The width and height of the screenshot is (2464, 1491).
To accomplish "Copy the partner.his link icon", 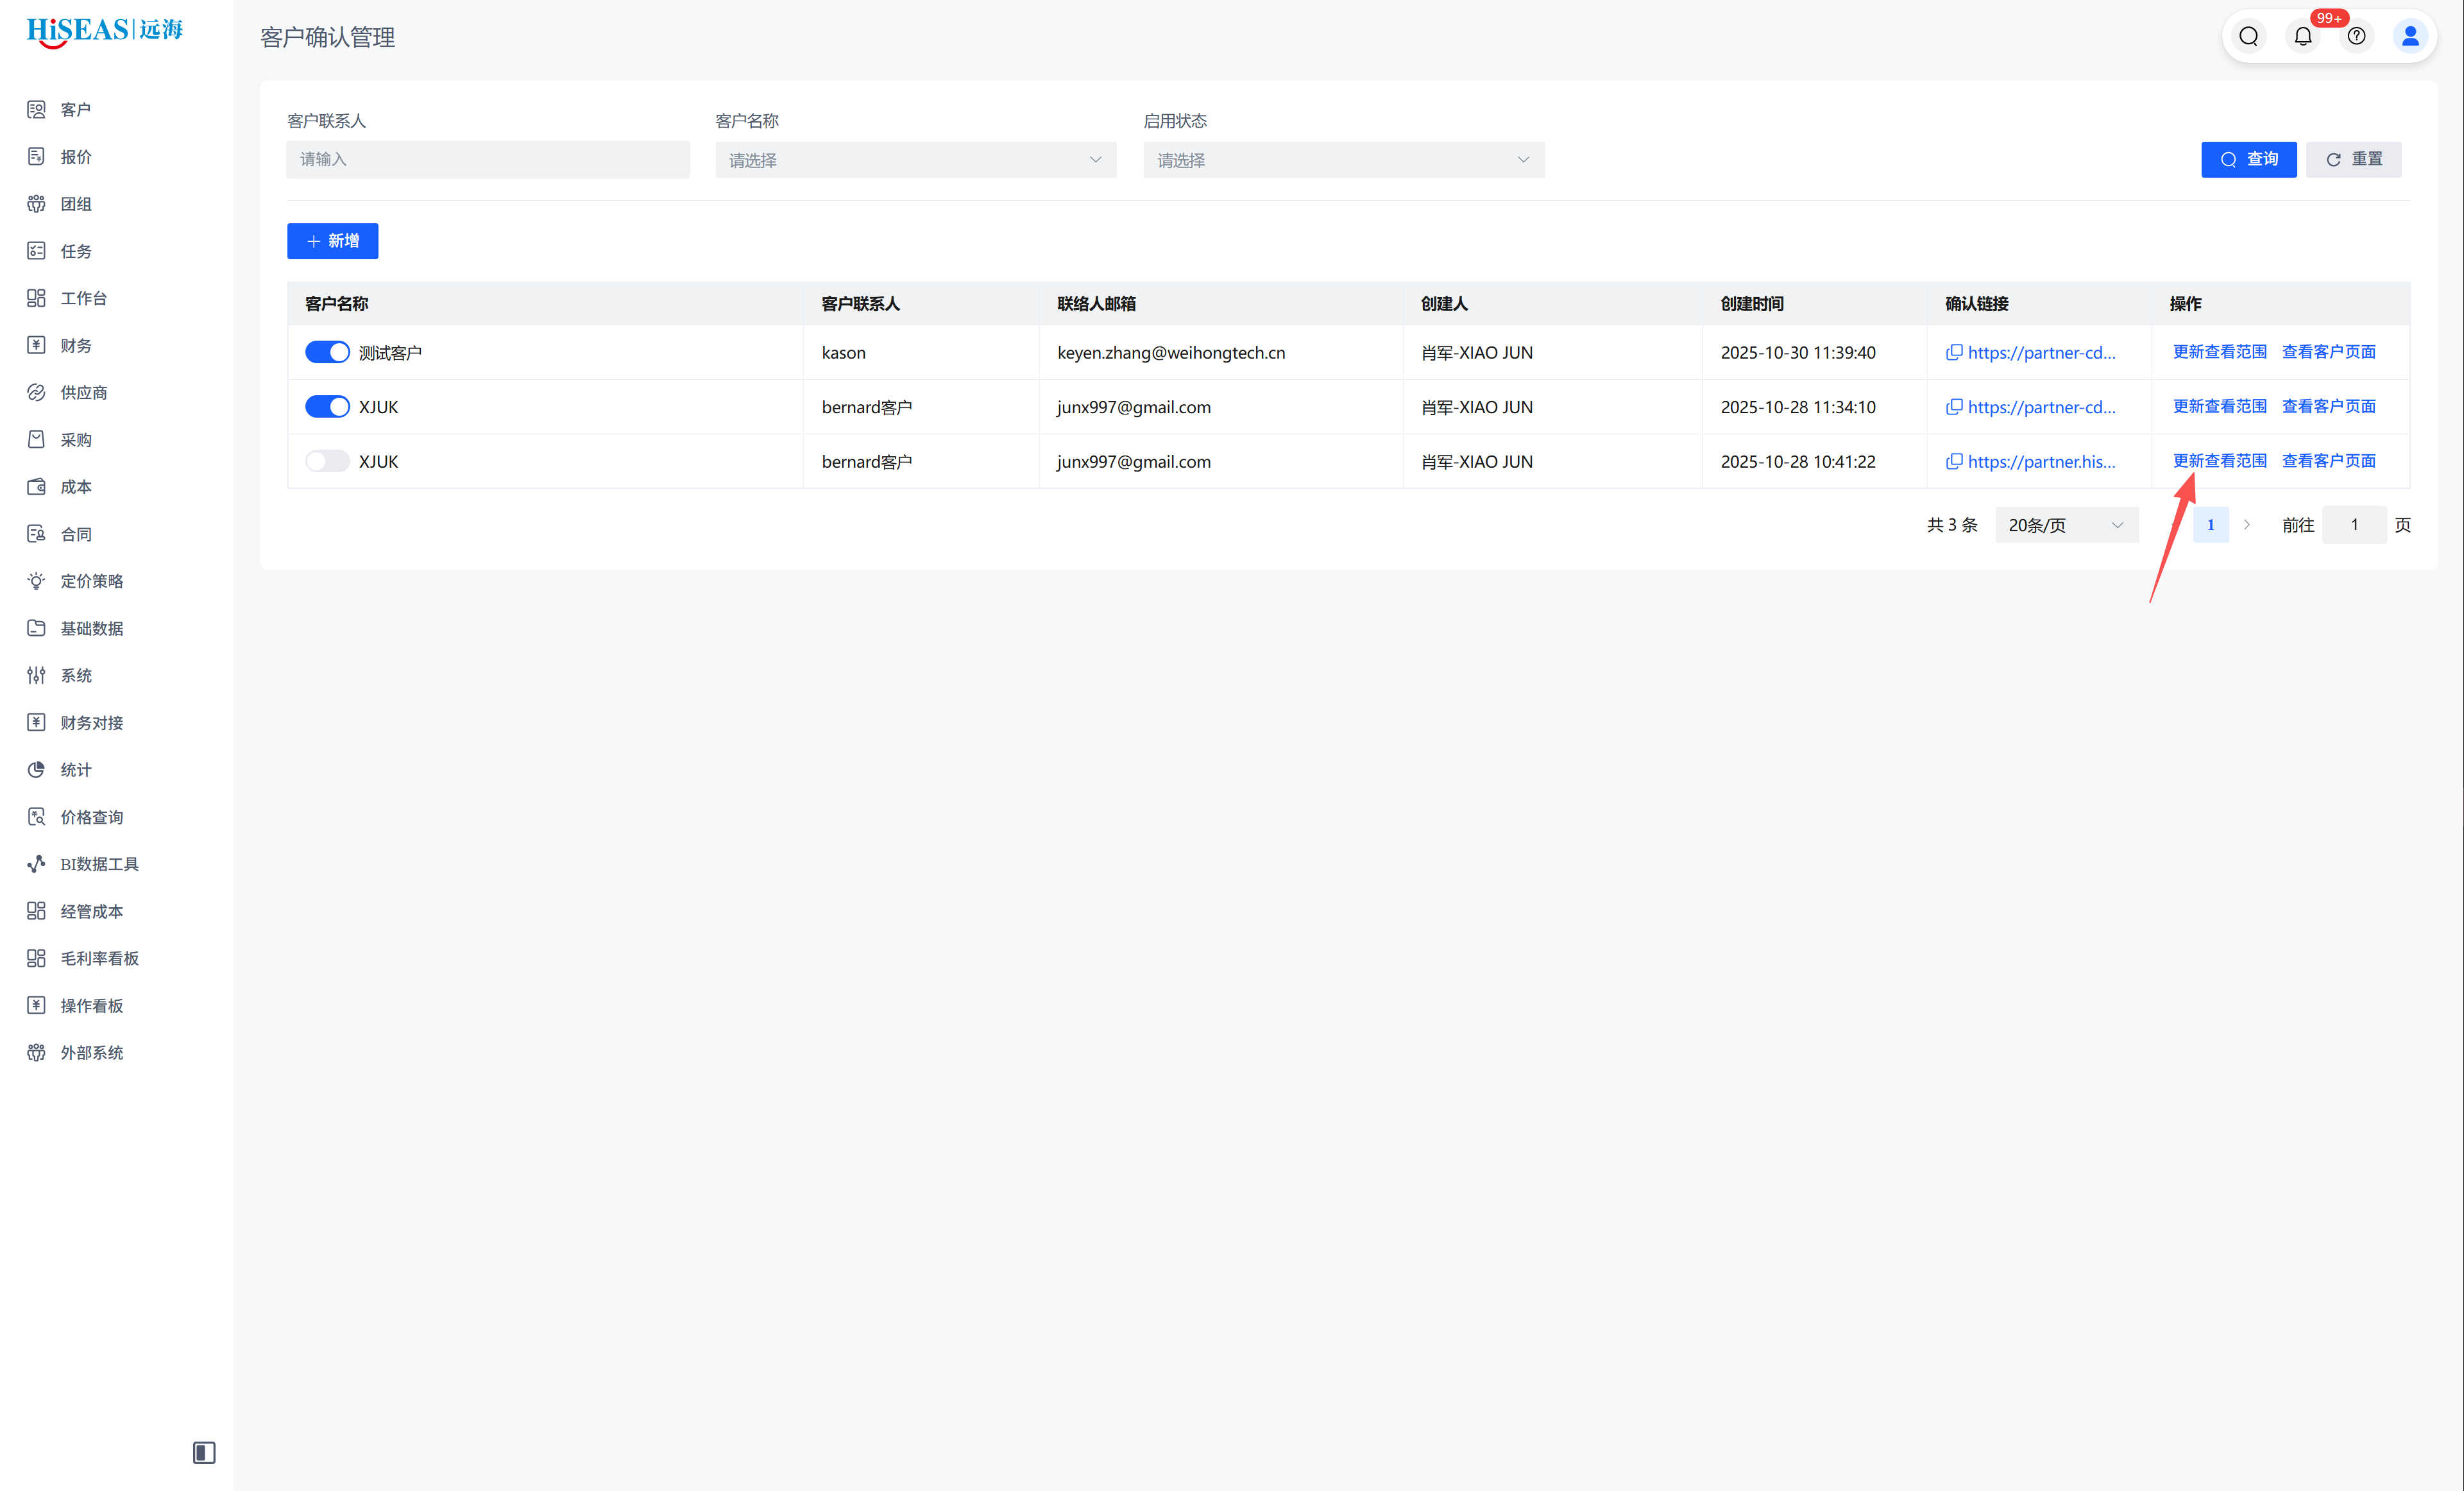I will 1953,461.
